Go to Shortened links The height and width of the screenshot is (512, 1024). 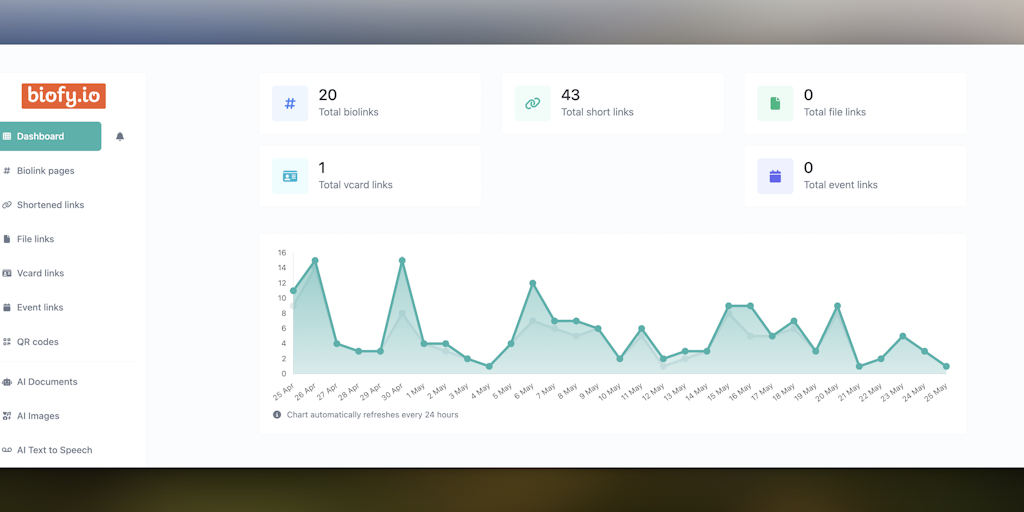coord(50,204)
